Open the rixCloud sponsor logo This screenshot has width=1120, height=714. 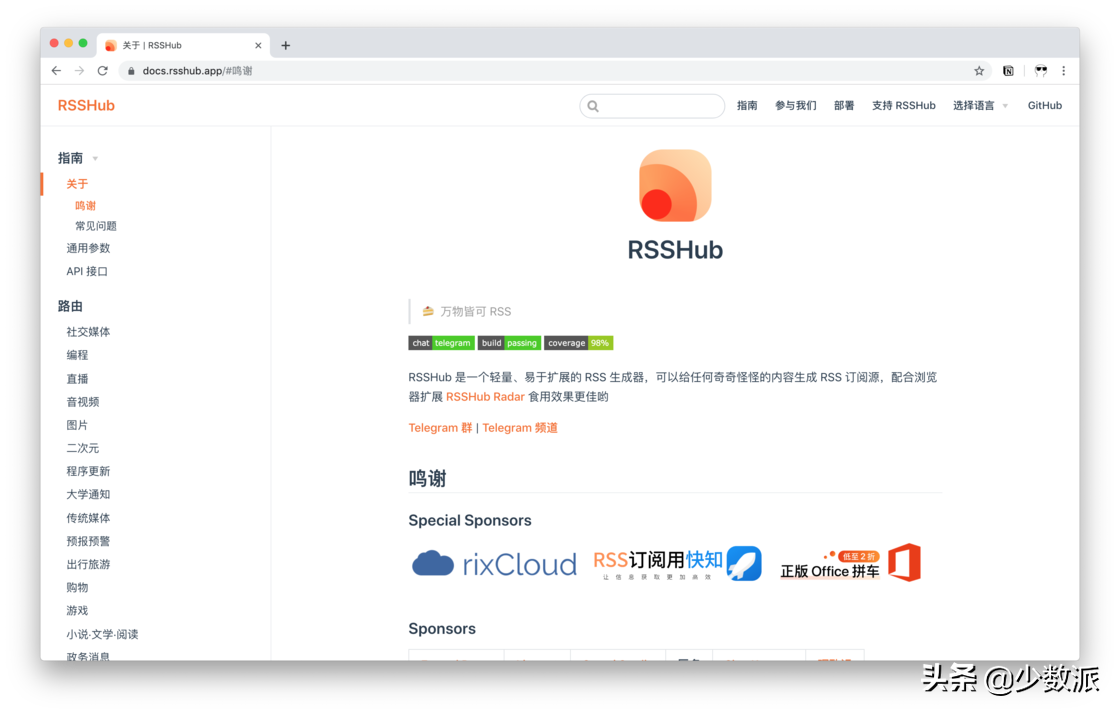pyautogui.click(x=494, y=564)
